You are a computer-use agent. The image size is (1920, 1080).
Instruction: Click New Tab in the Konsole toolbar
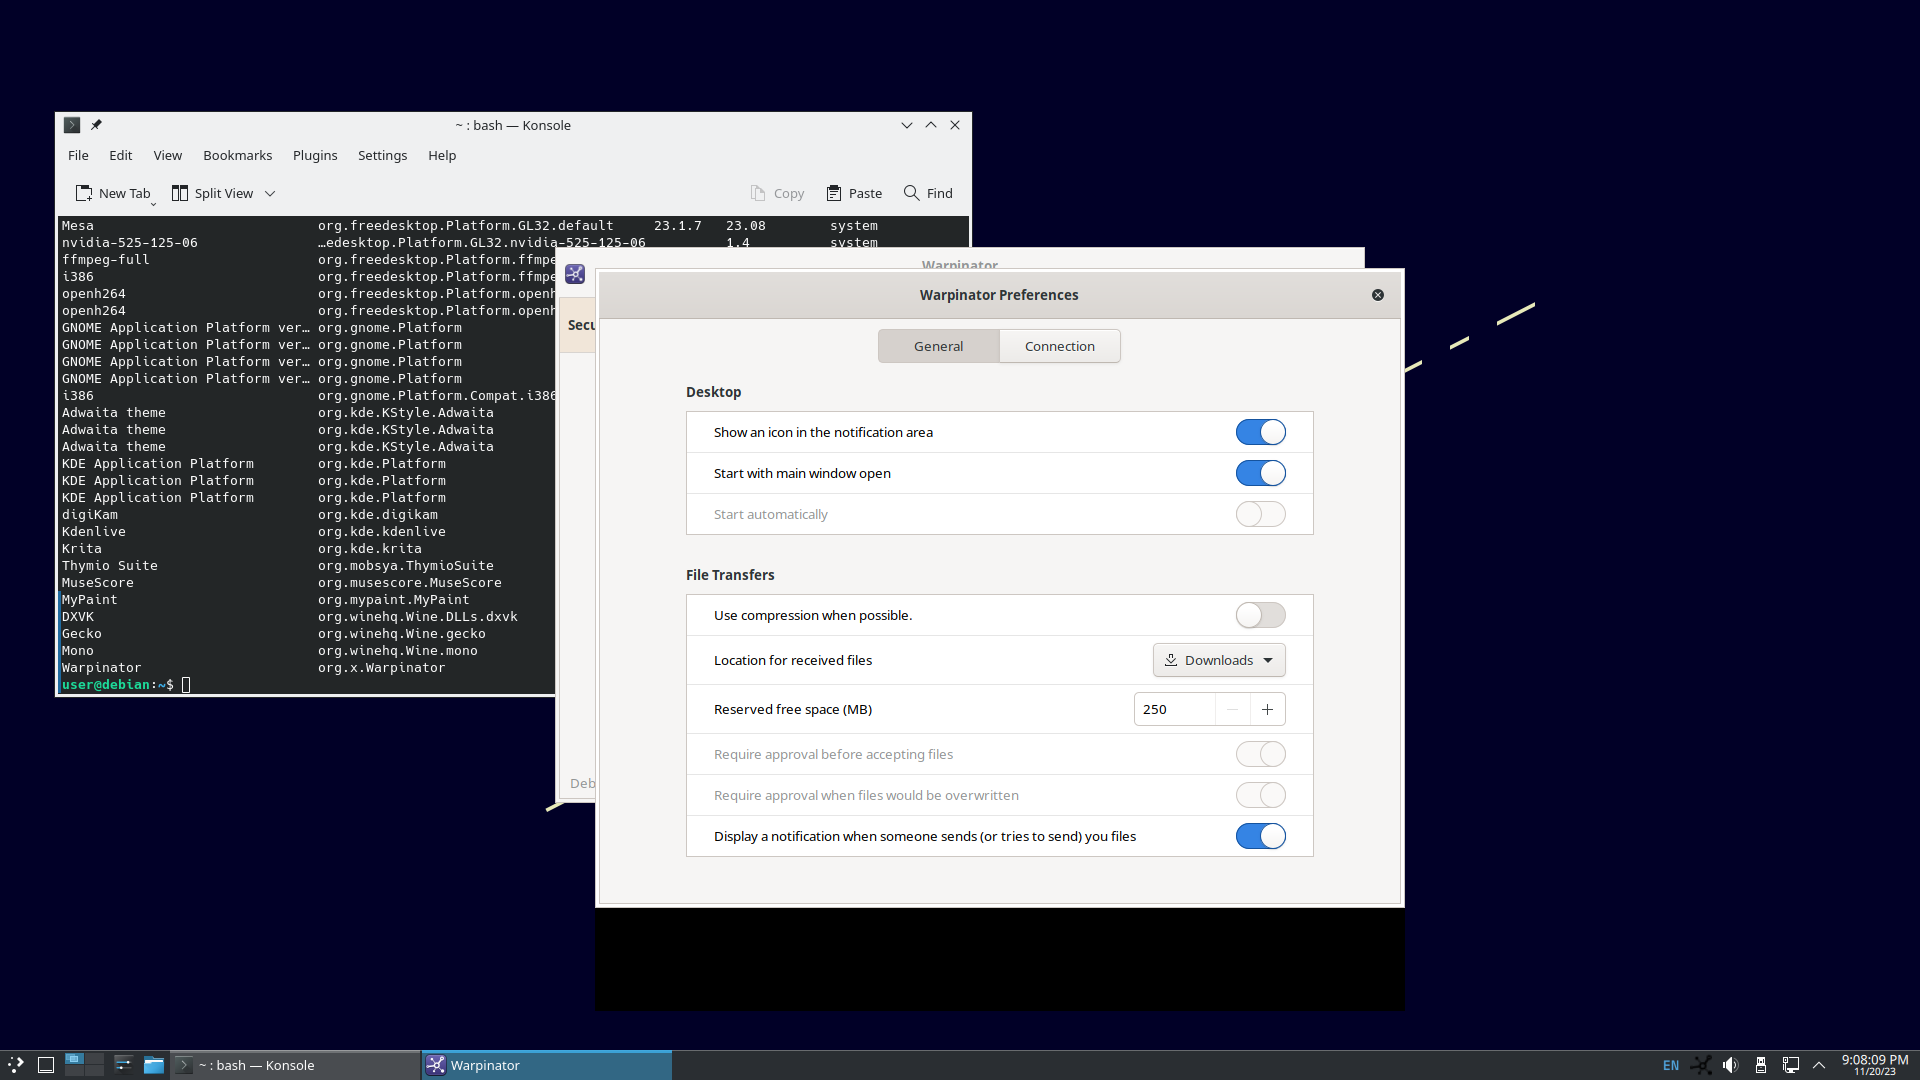click(x=113, y=193)
